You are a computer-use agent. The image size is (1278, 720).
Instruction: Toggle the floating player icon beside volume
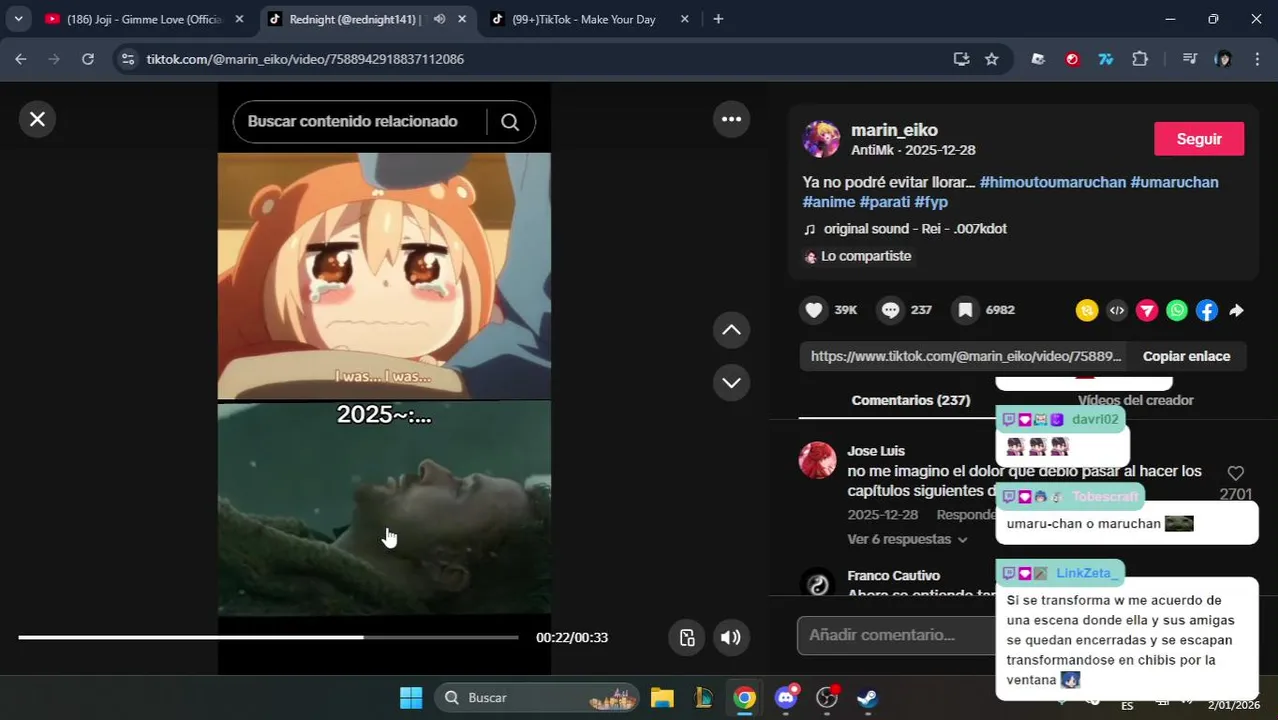[x=687, y=637]
